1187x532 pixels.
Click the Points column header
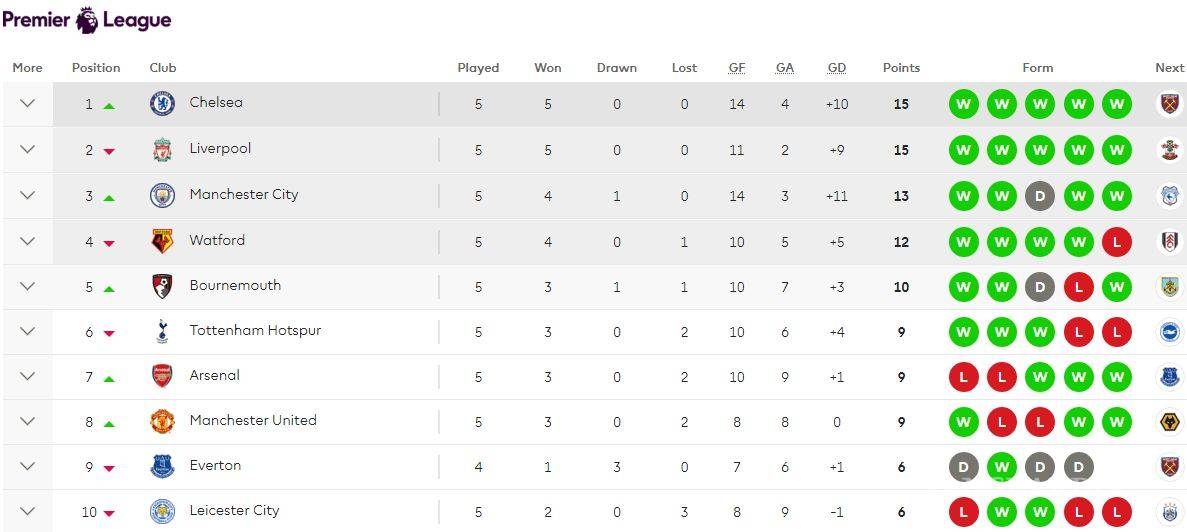901,68
